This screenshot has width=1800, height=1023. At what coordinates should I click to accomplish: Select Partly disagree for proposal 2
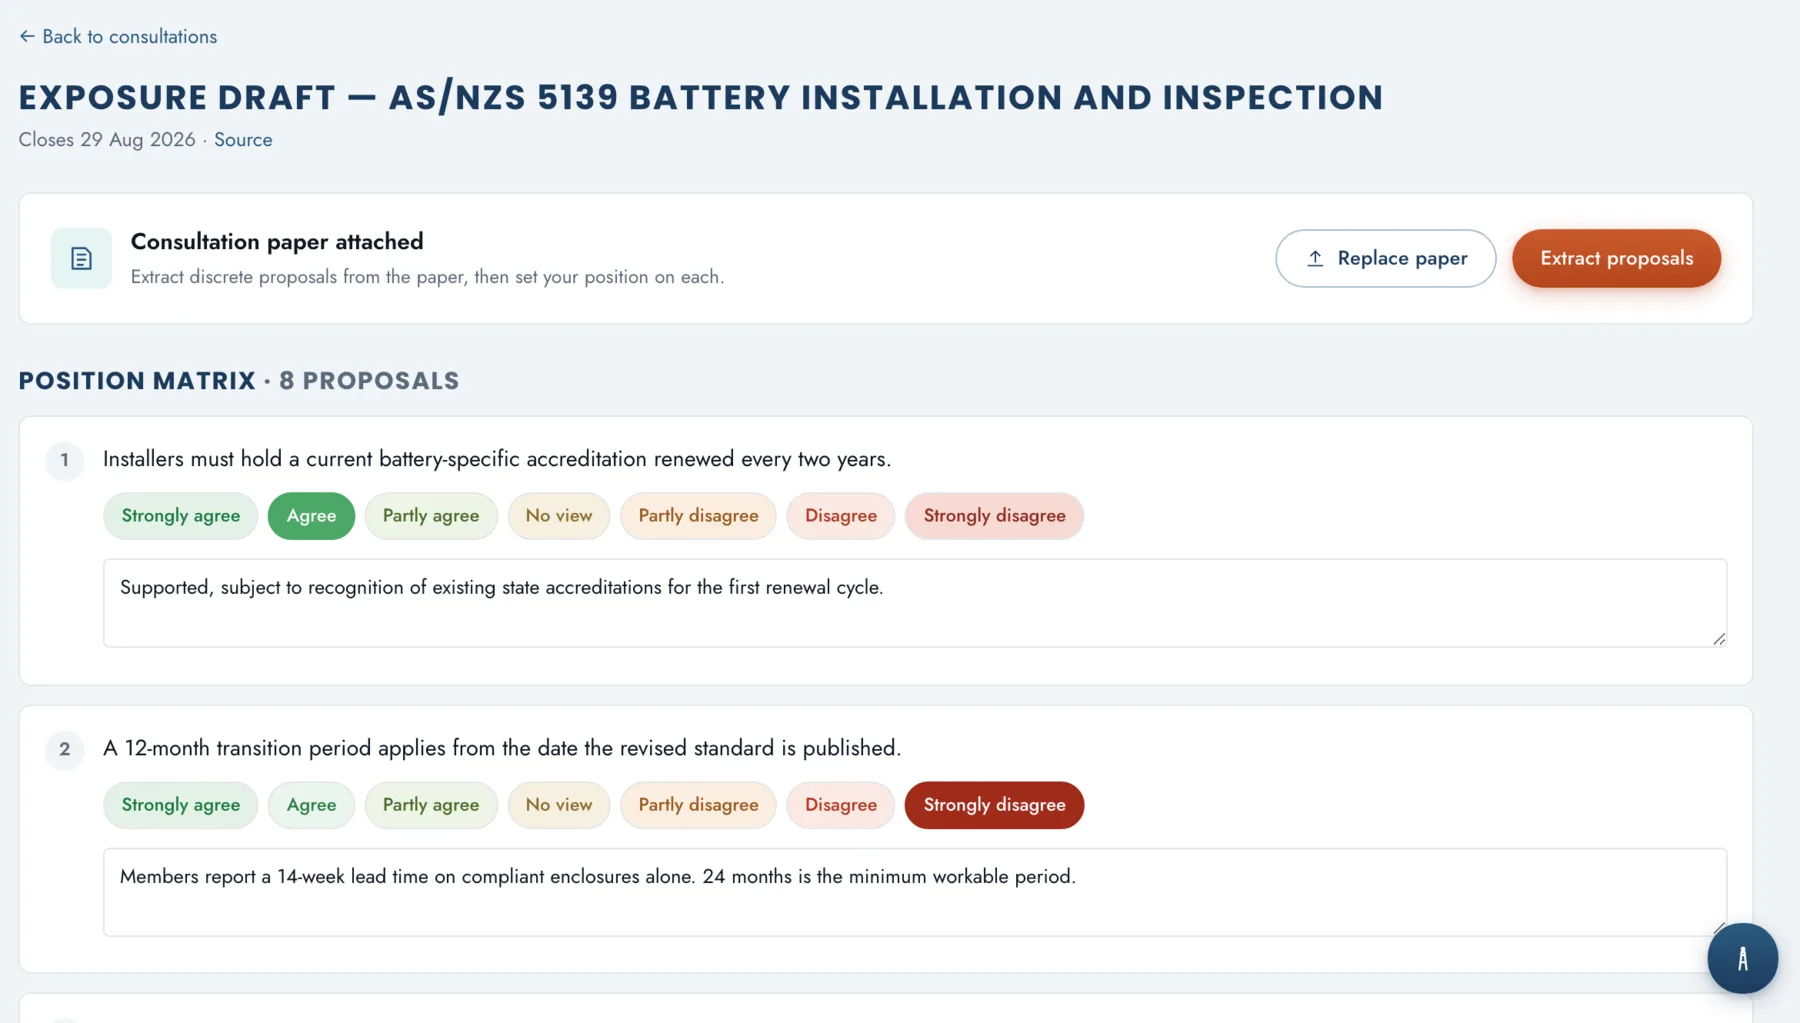698,805
